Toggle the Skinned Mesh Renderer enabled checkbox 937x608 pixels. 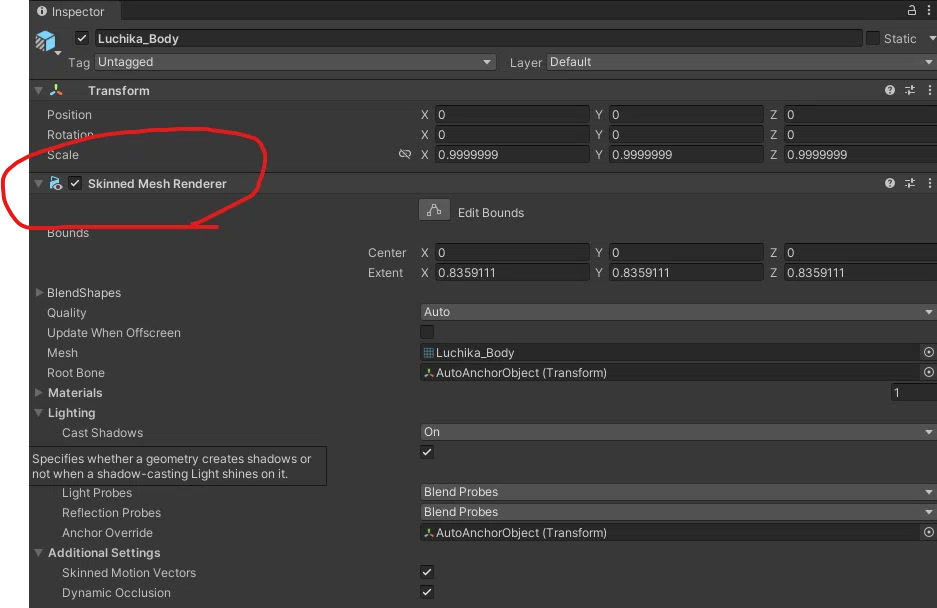click(75, 183)
